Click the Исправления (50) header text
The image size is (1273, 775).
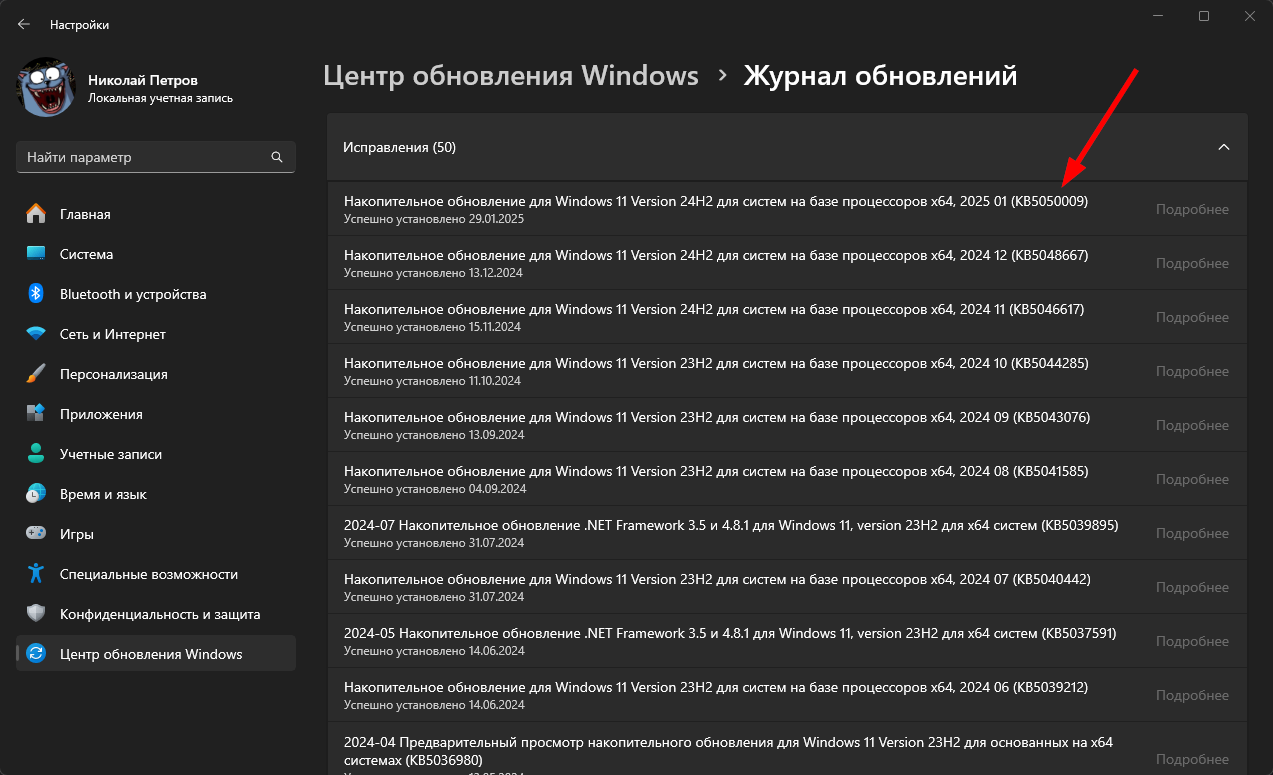point(400,147)
